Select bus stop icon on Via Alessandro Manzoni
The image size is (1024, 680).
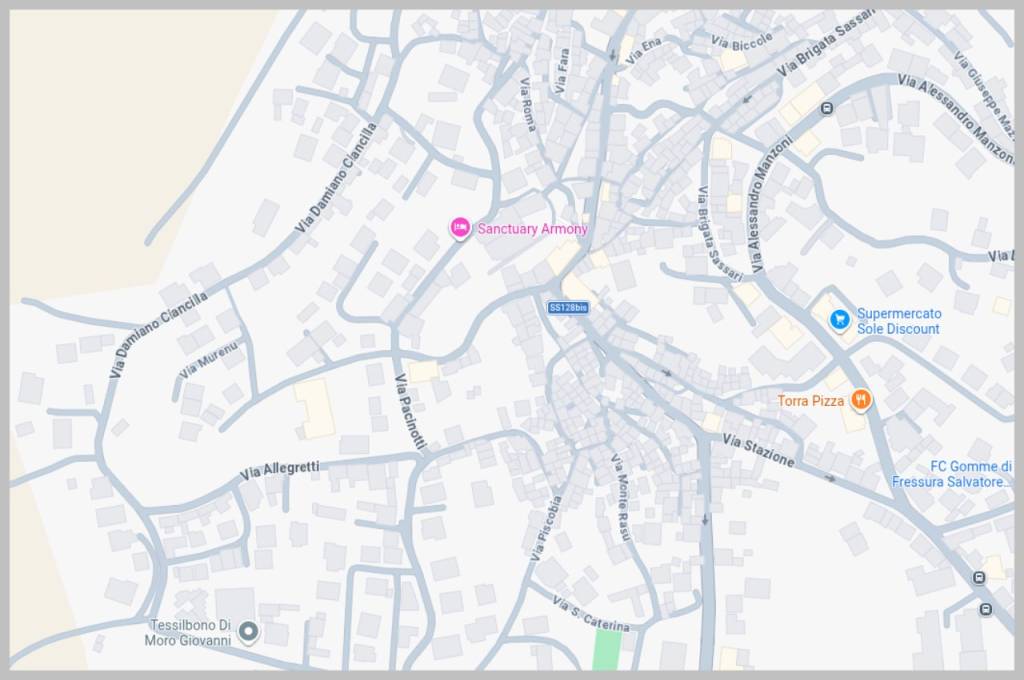[x=827, y=108]
